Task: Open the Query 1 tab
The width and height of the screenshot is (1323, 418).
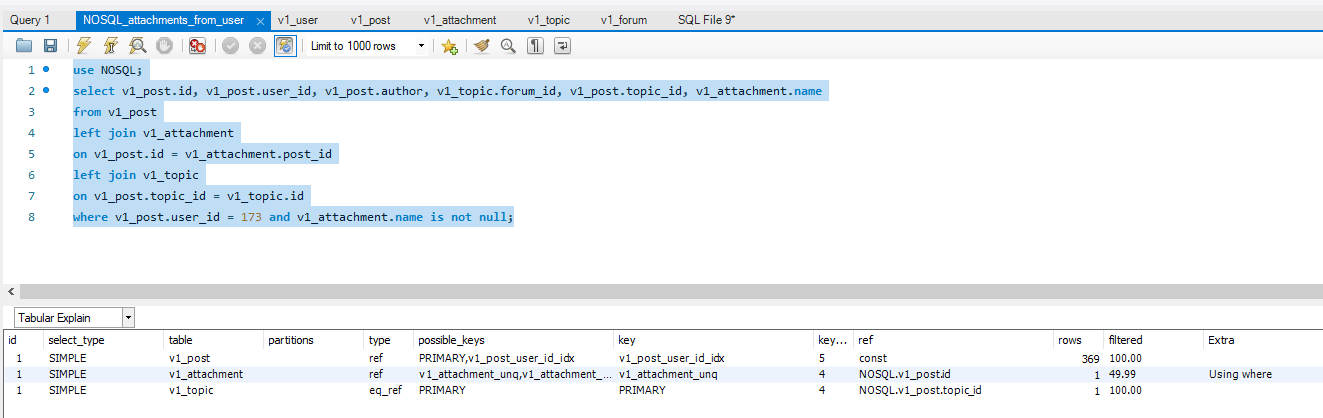Action: point(30,20)
